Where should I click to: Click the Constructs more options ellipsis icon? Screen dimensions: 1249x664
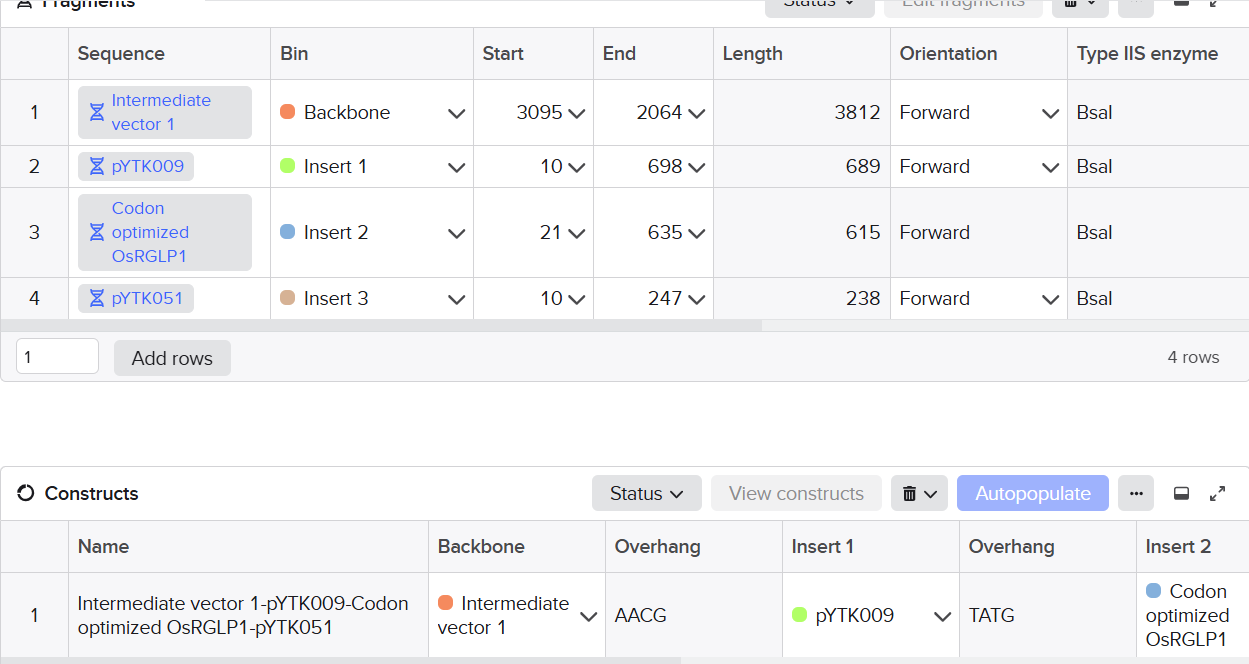(x=1136, y=493)
